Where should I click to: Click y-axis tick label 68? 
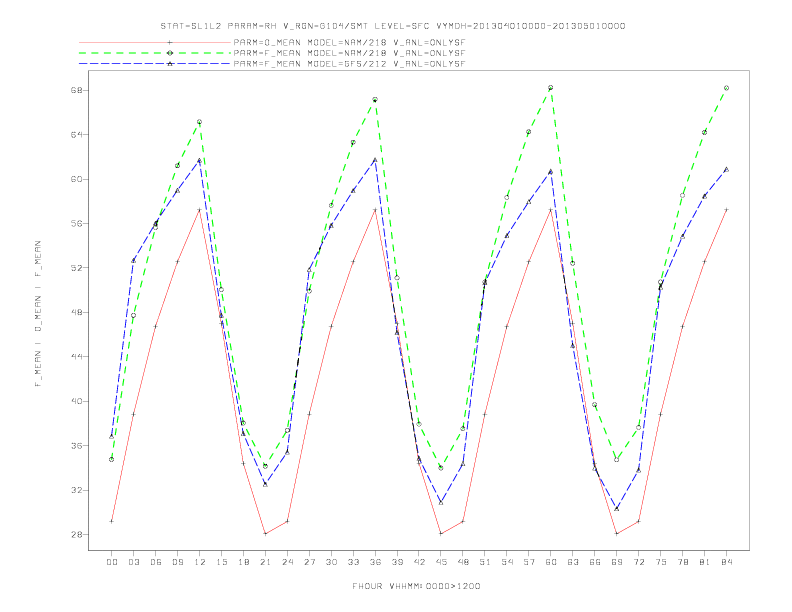click(x=79, y=90)
